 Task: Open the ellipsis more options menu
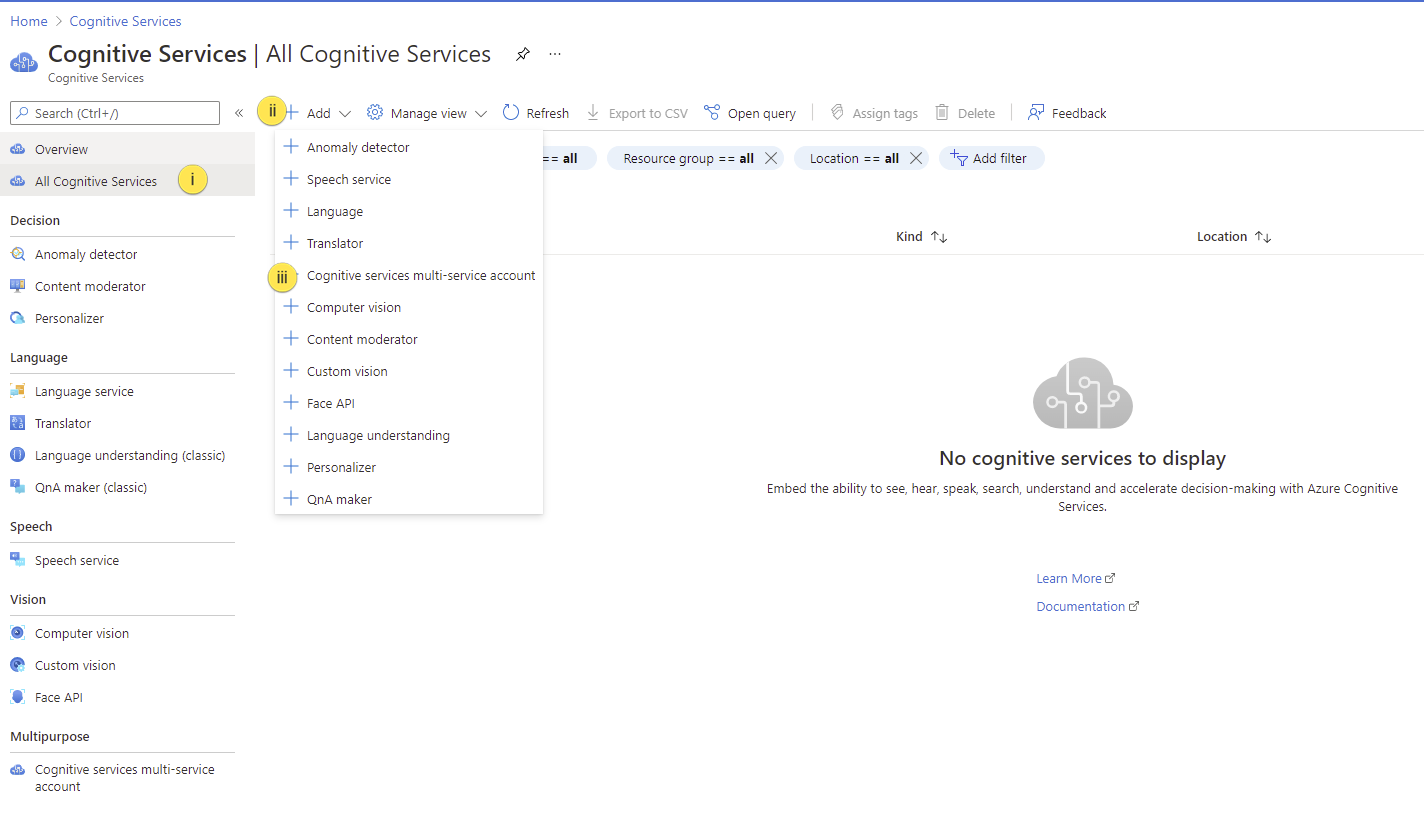(x=555, y=54)
